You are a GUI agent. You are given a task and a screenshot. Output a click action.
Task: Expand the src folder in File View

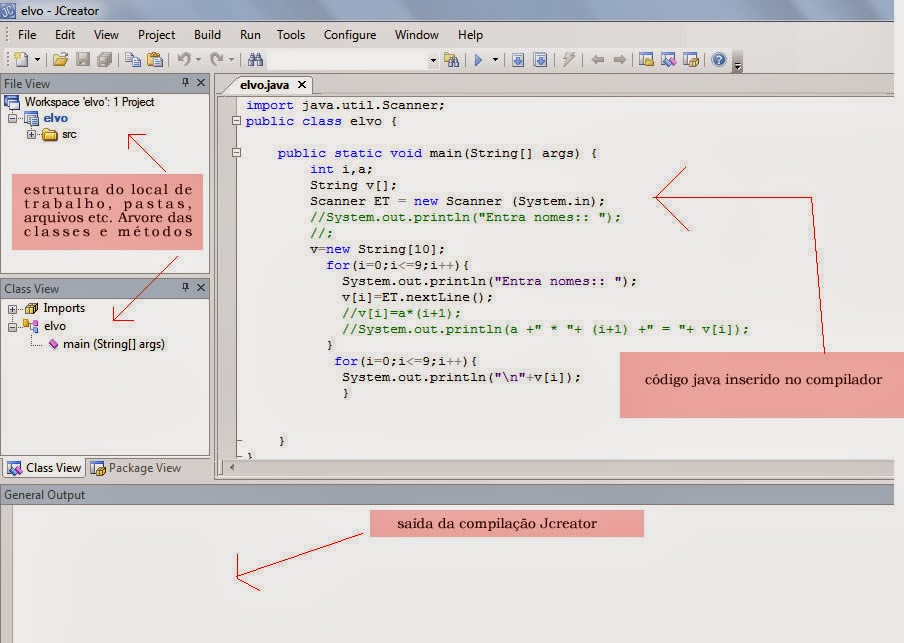click(31, 133)
